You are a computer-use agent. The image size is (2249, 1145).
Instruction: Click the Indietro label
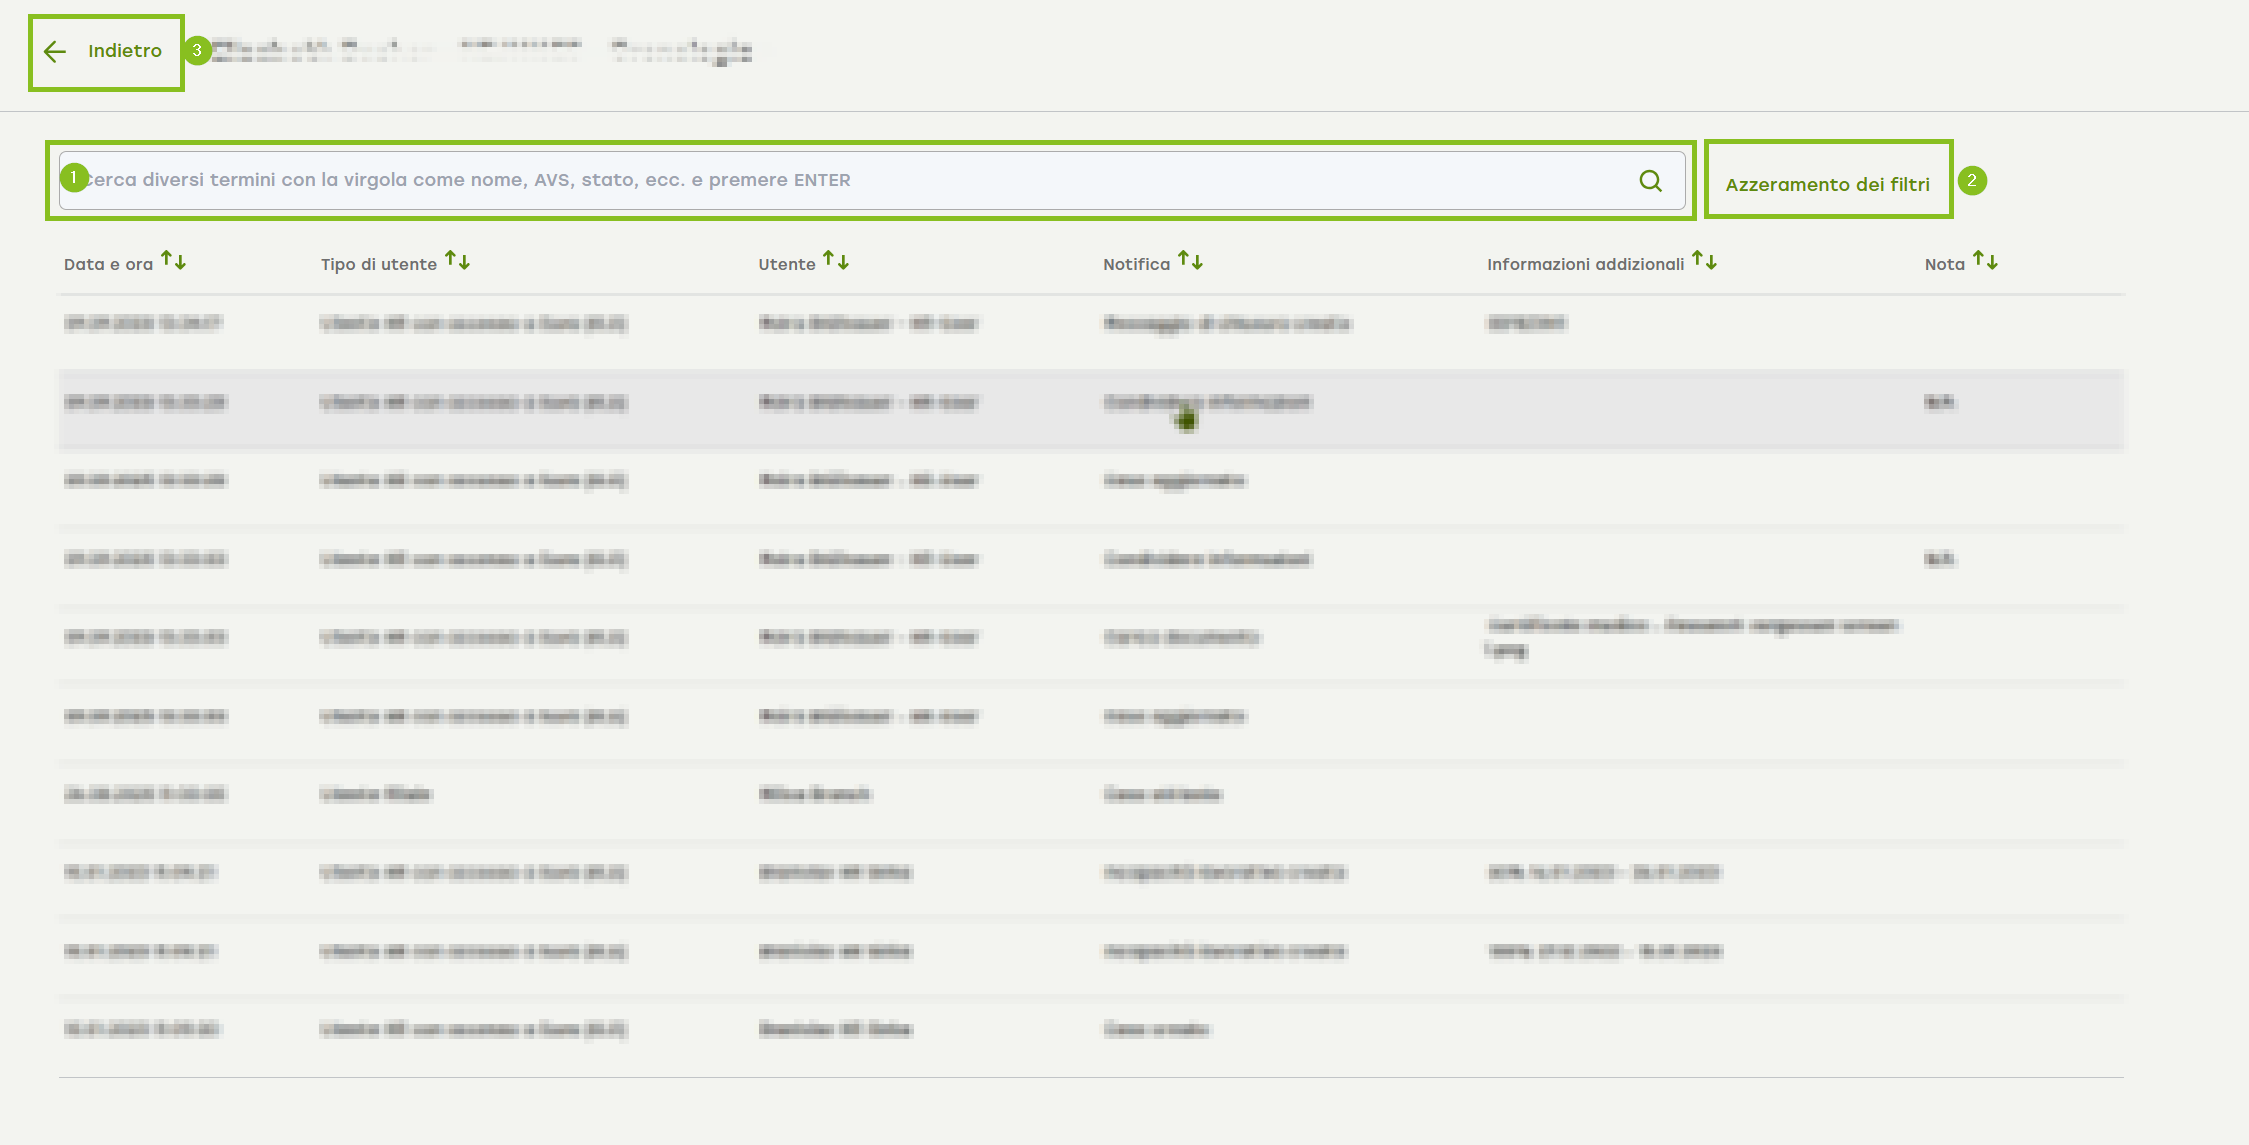[x=125, y=51]
